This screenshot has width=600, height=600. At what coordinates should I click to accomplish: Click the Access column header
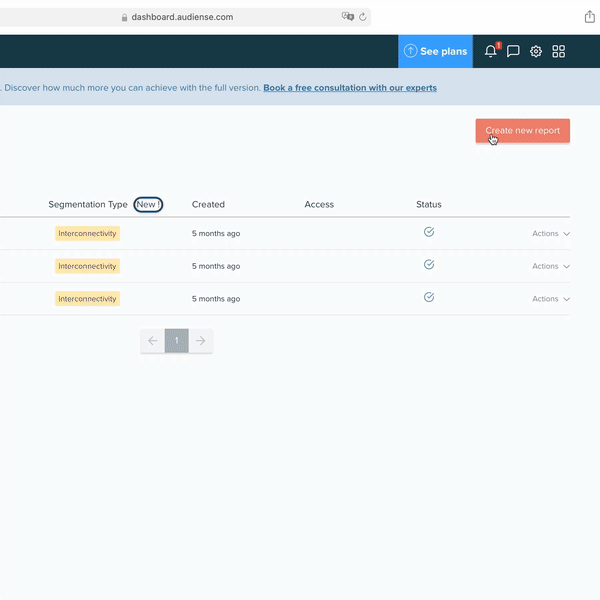[319, 204]
